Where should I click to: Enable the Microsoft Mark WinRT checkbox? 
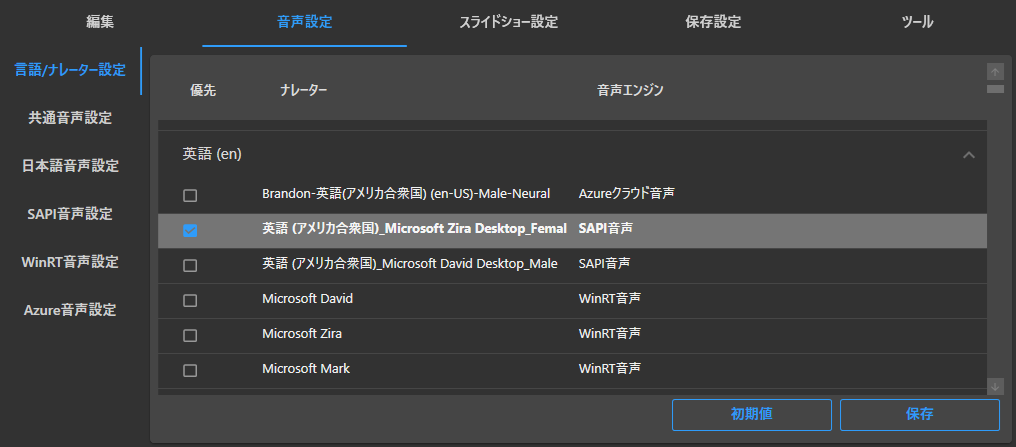point(190,370)
